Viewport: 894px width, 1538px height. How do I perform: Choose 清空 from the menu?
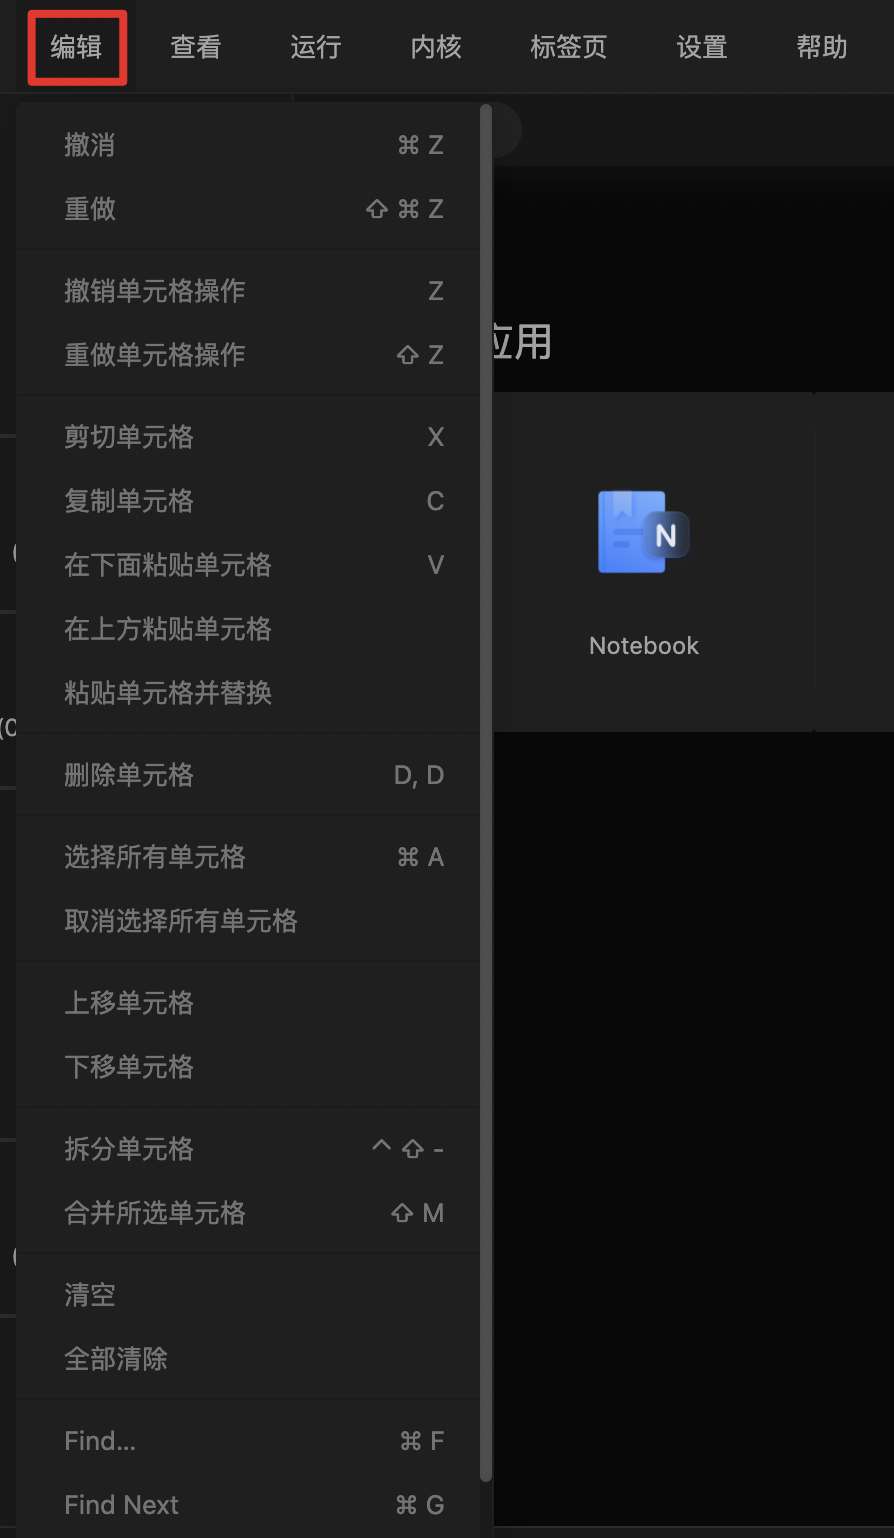(248, 1295)
